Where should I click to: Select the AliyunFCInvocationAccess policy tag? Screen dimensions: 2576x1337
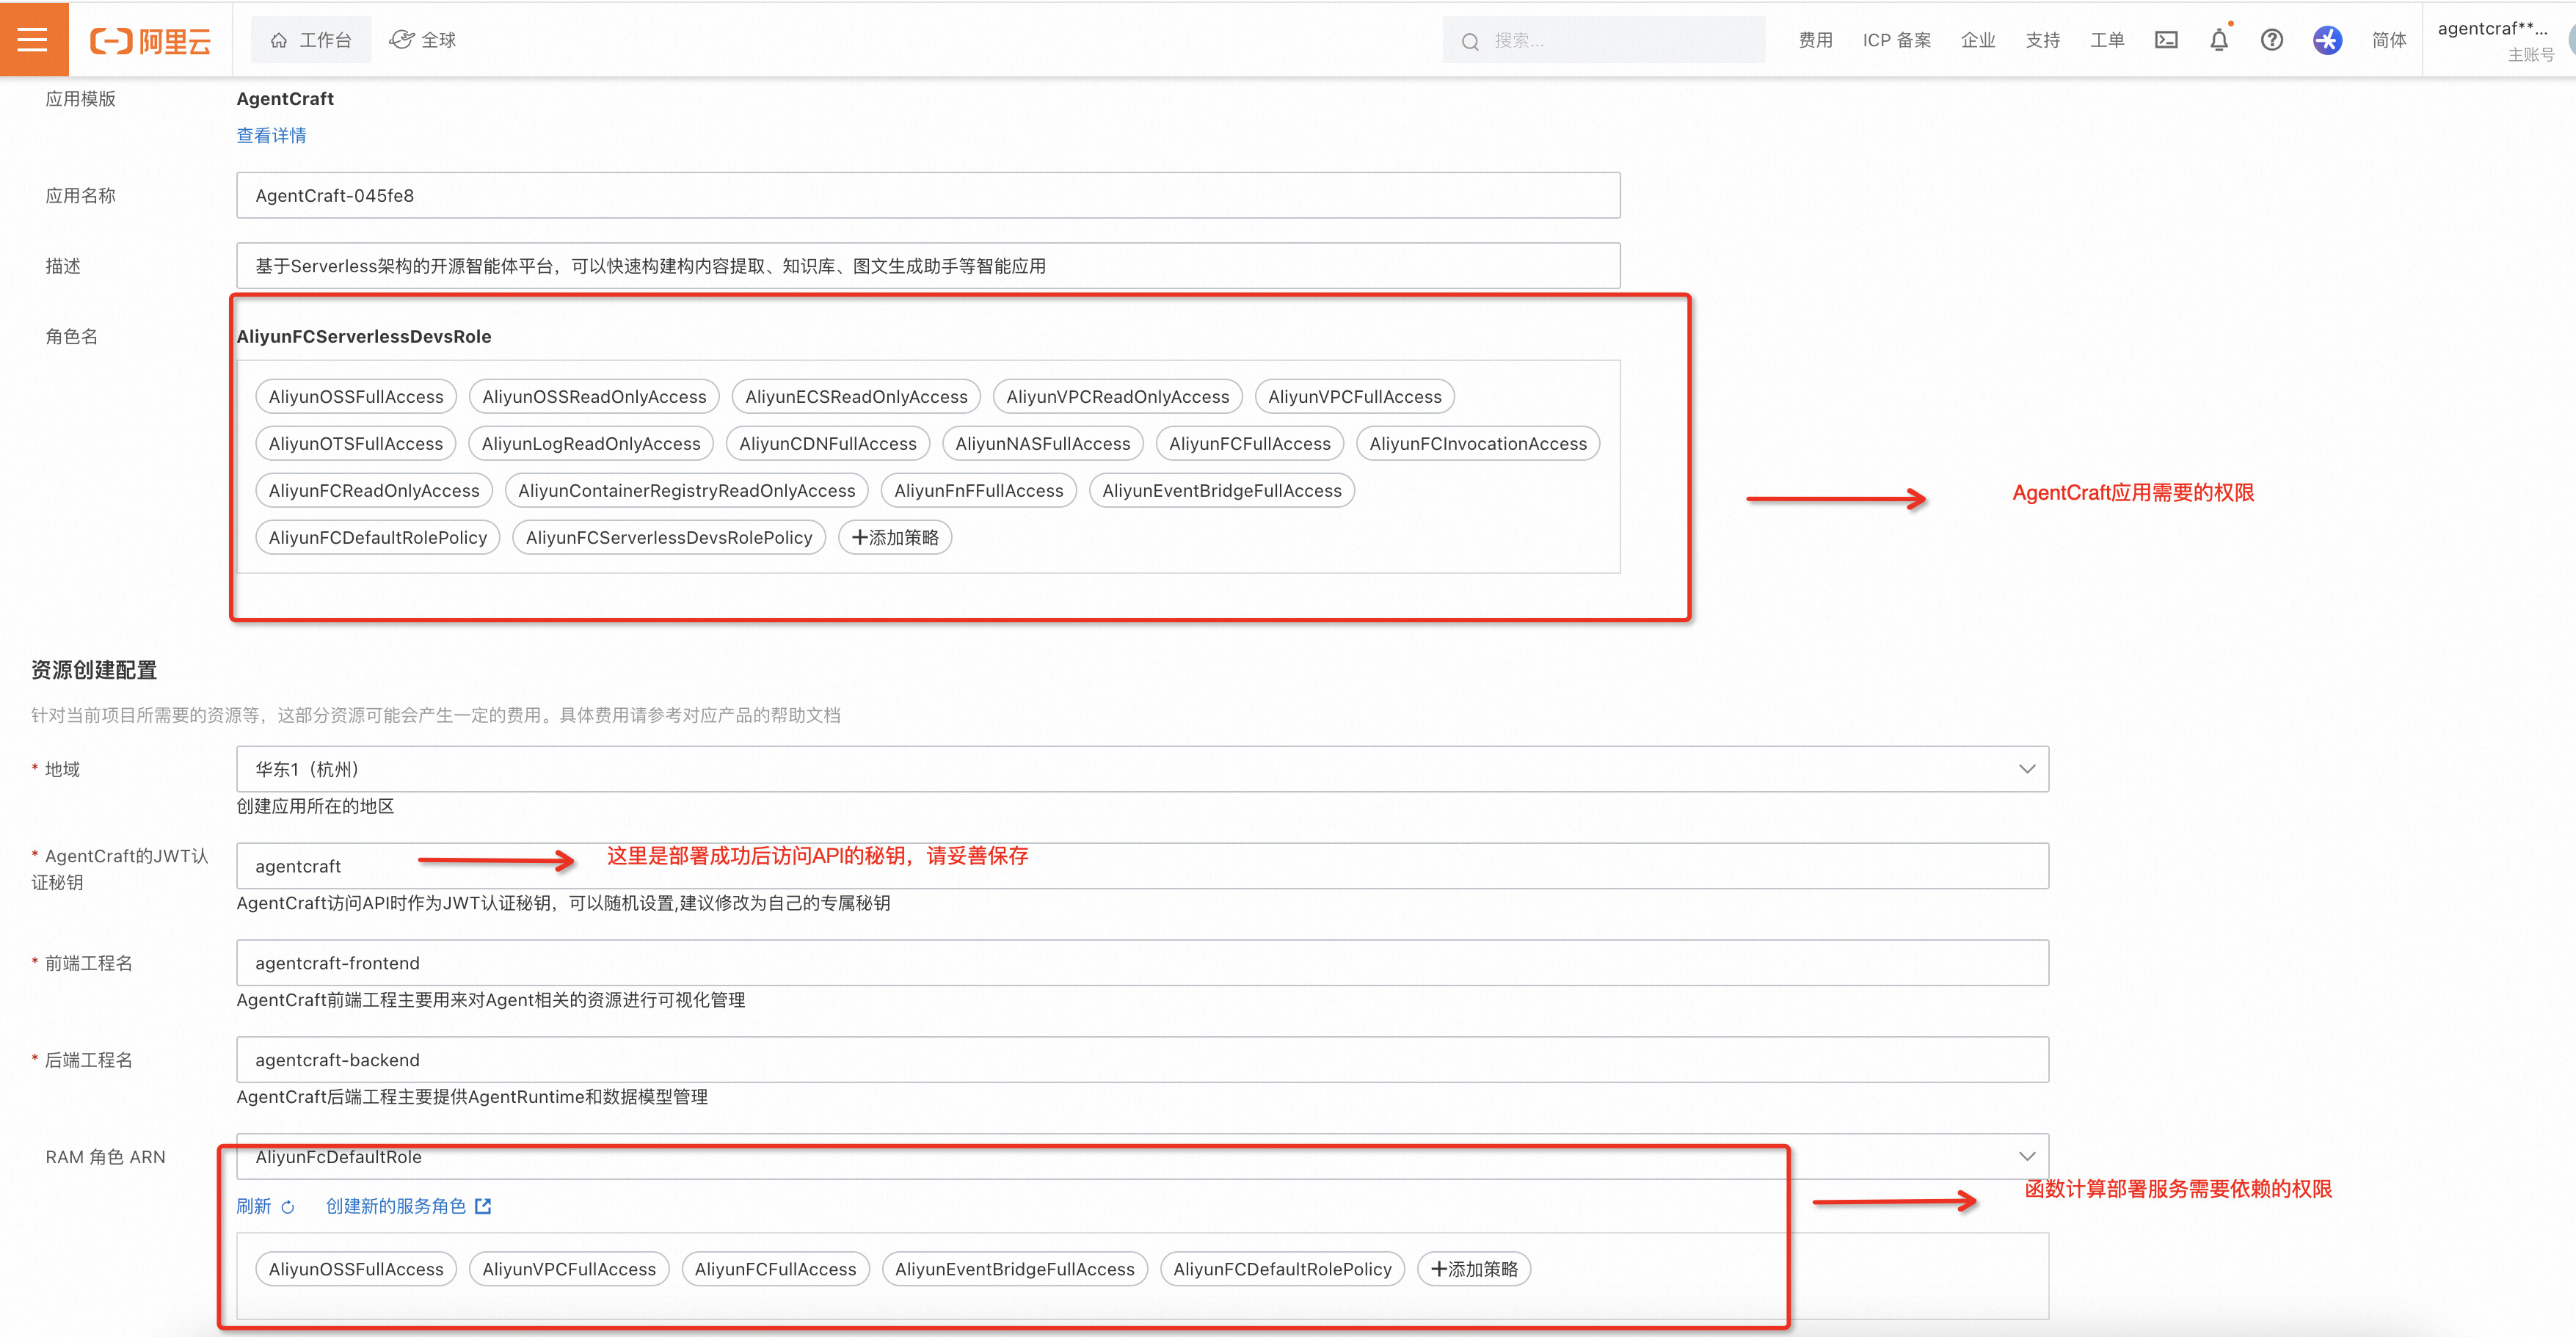(1477, 444)
